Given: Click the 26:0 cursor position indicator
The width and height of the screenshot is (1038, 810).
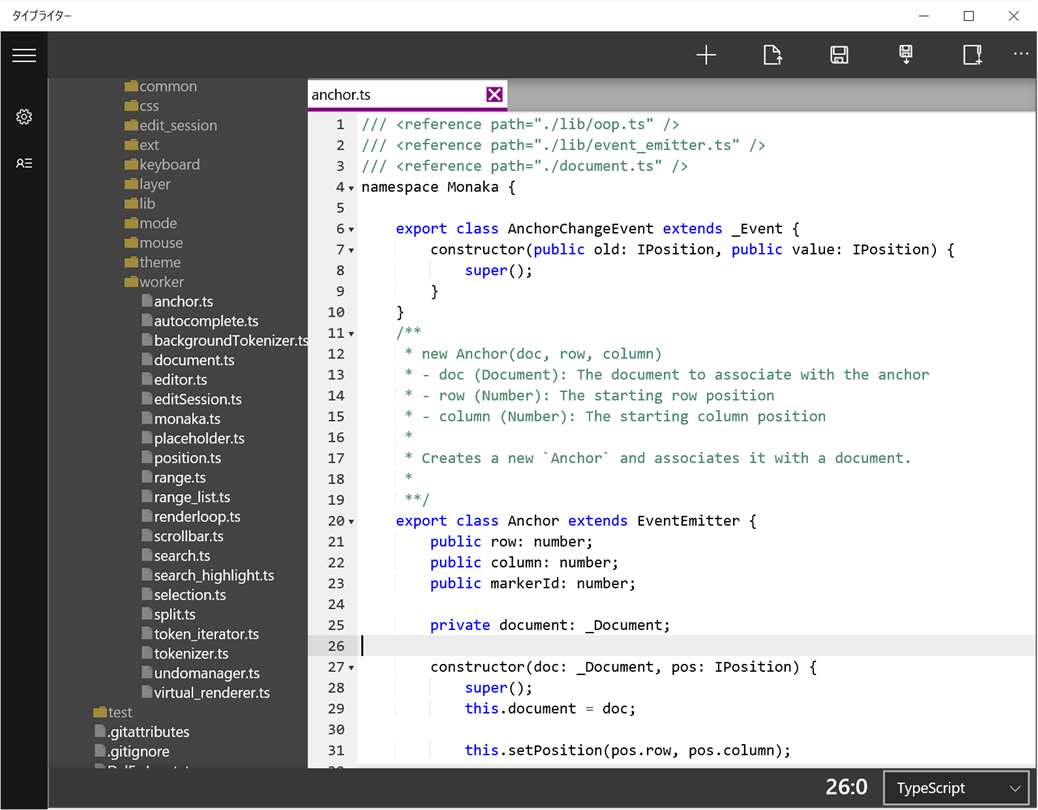Looking at the screenshot, I should tap(846, 788).
